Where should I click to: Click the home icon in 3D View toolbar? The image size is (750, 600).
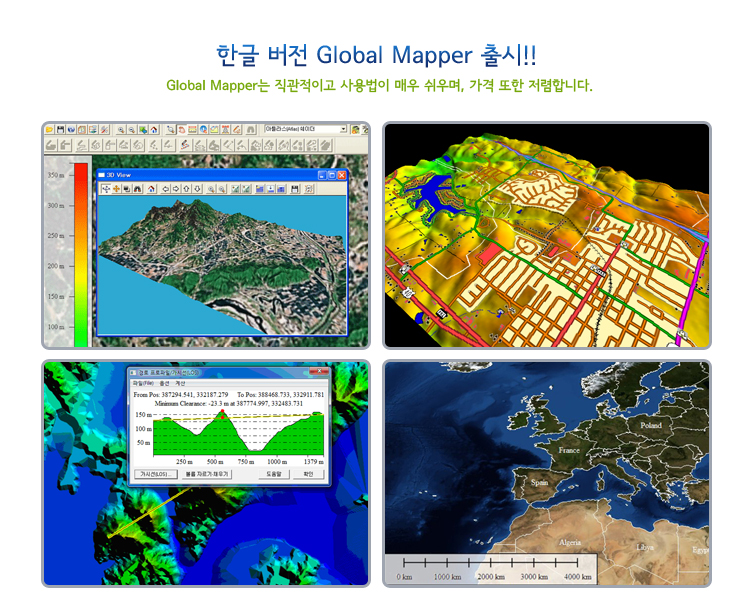point(151,189)
